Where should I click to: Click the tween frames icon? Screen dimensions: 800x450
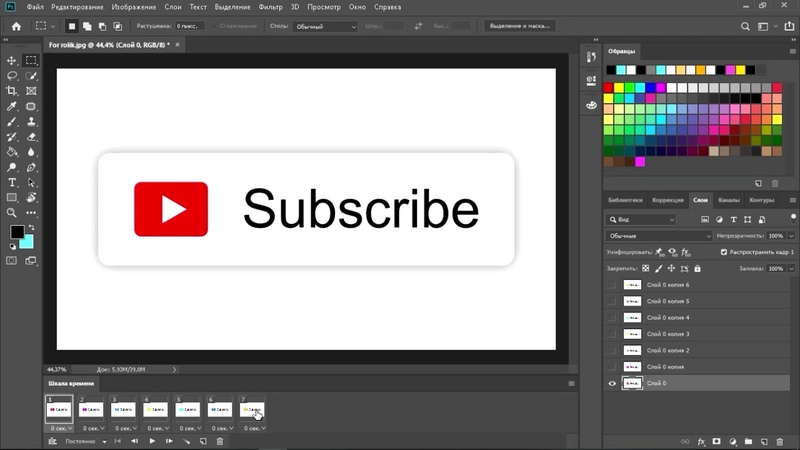pos(186,441)
